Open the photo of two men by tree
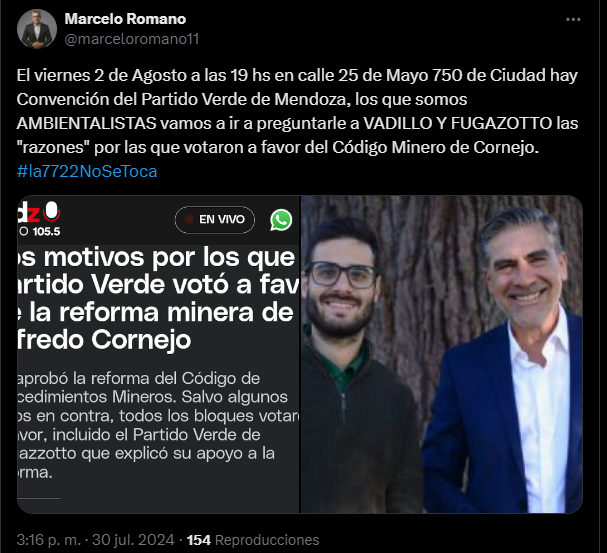607x553 pixels. (x=442, y=354)
